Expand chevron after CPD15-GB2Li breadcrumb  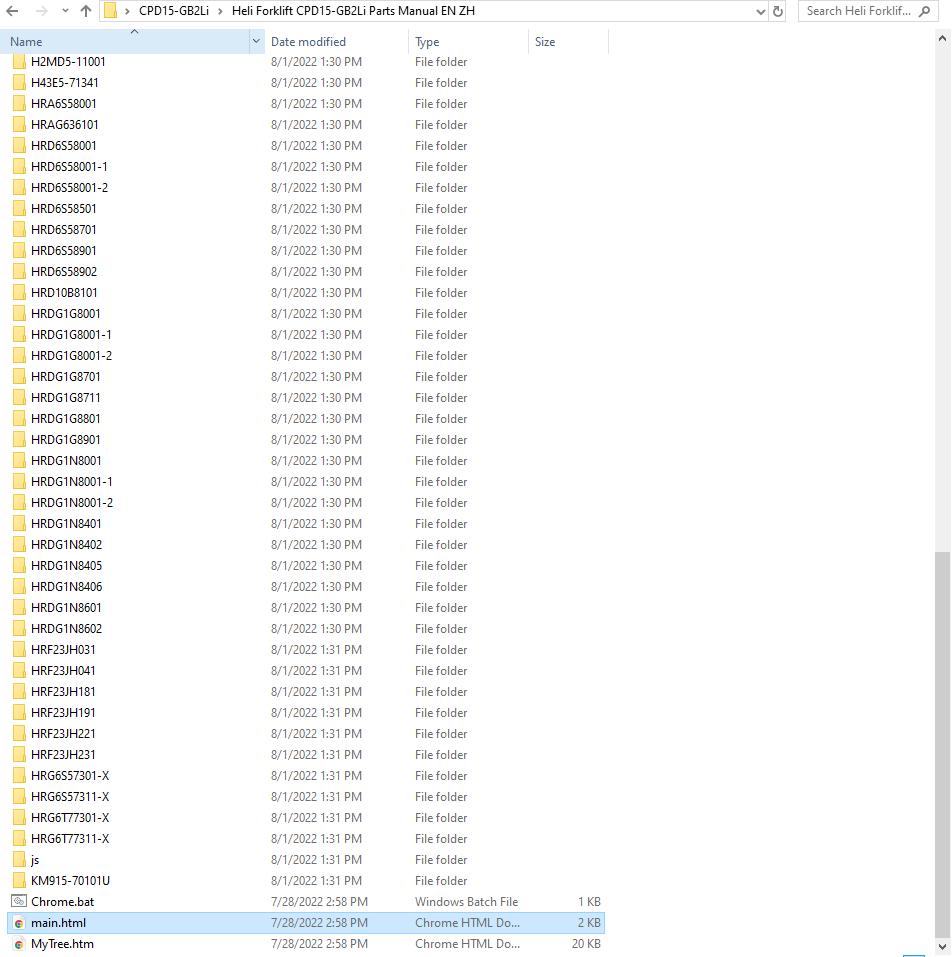click(x=220, y=11)
